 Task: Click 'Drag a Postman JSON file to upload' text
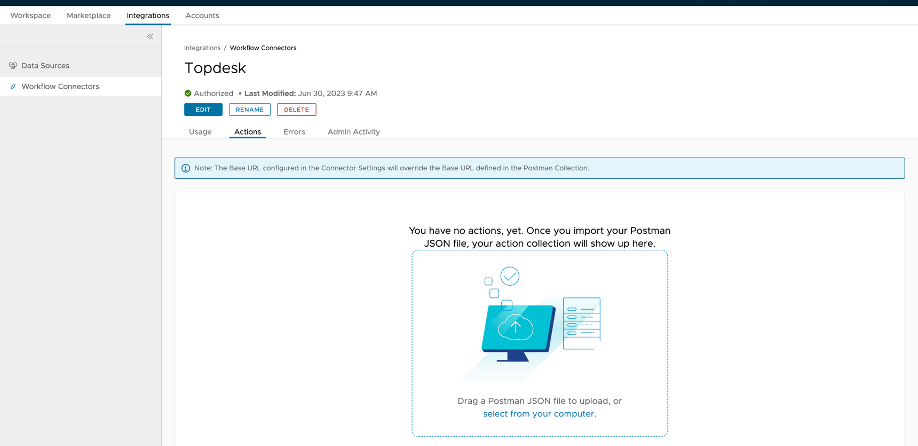pyautogui.click(x=539, y=401)
